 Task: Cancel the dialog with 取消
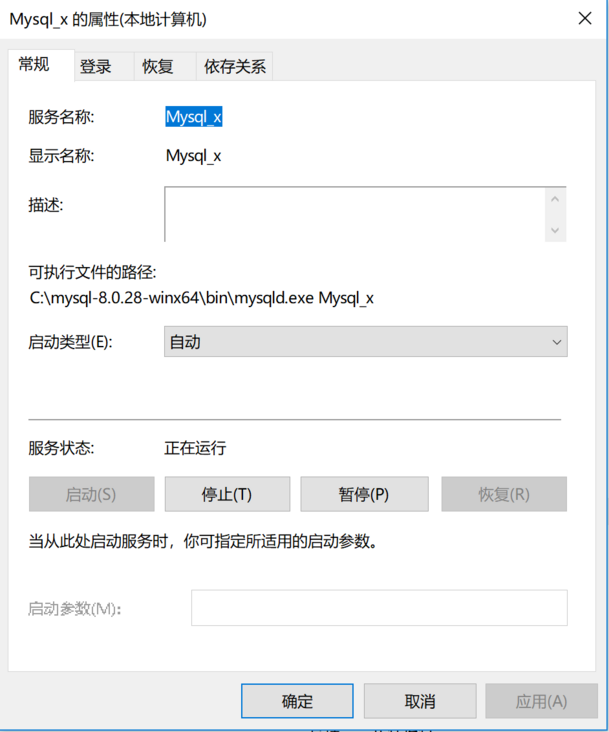(420, 701)
